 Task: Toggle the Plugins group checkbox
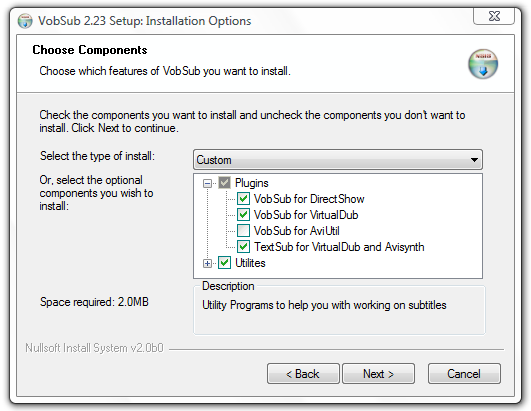[224, 183]
